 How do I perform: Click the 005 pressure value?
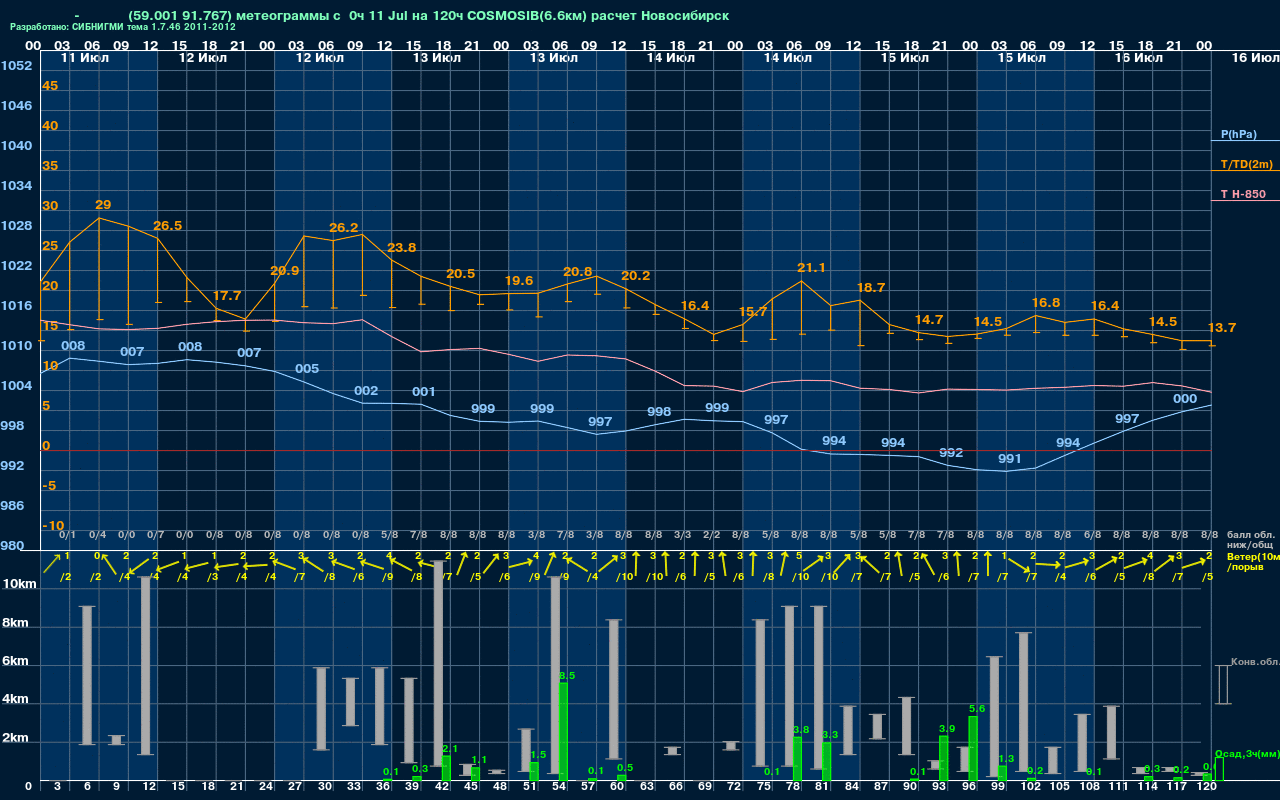tap(307, 369)
